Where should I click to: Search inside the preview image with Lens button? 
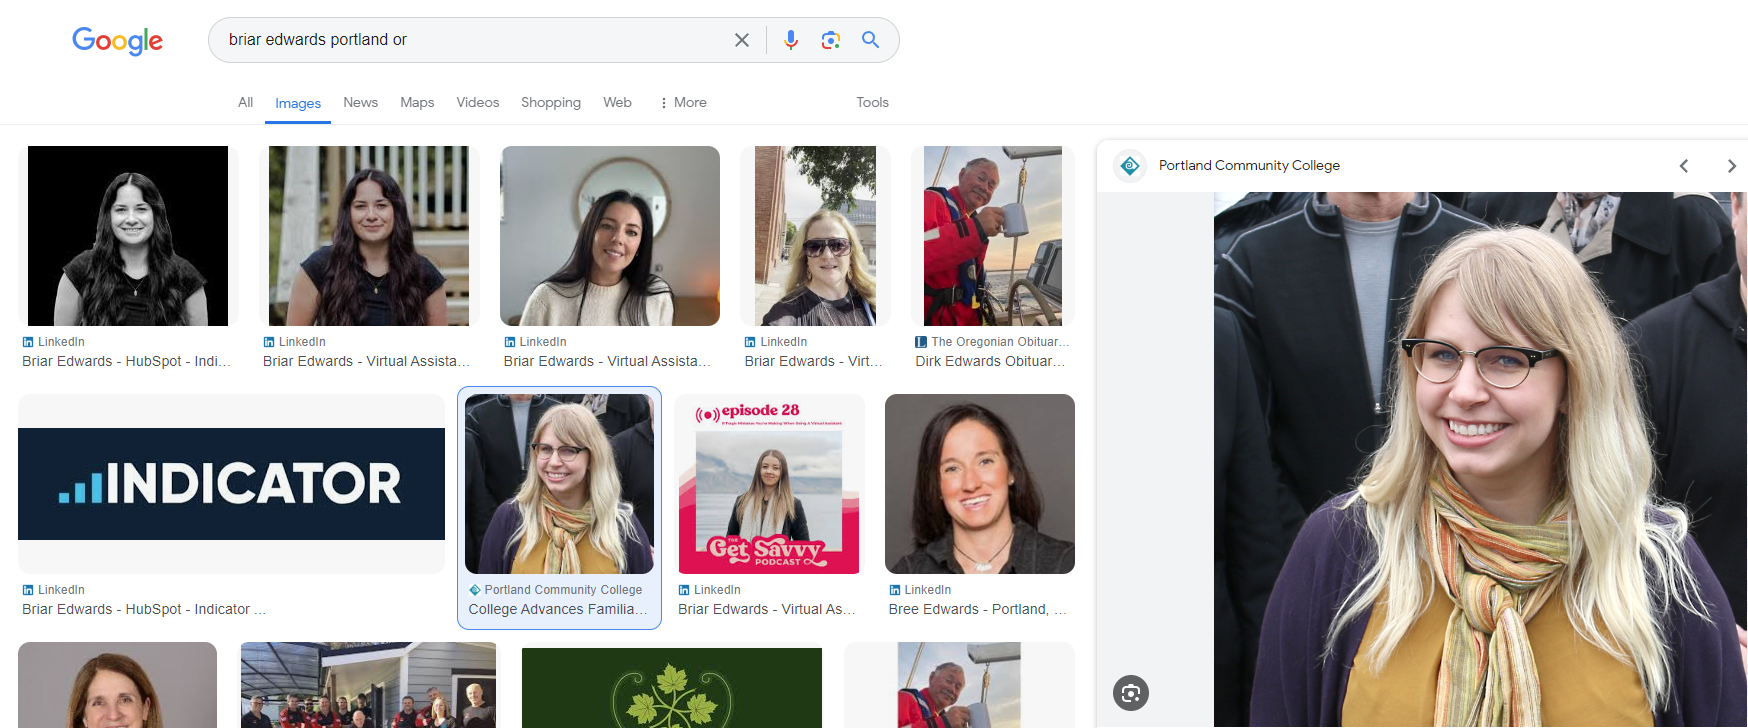click(1131, 693)
